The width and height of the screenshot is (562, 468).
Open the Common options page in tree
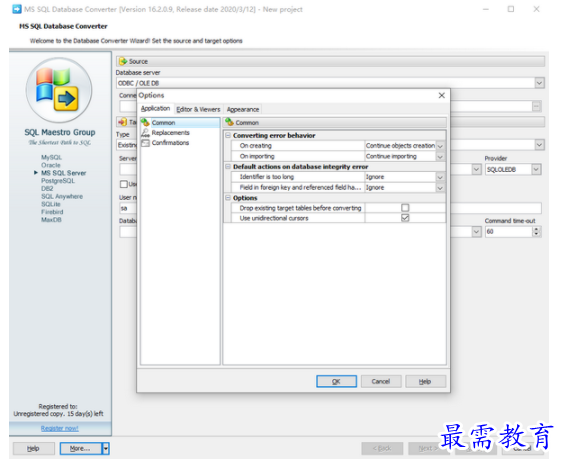point(163,123)
